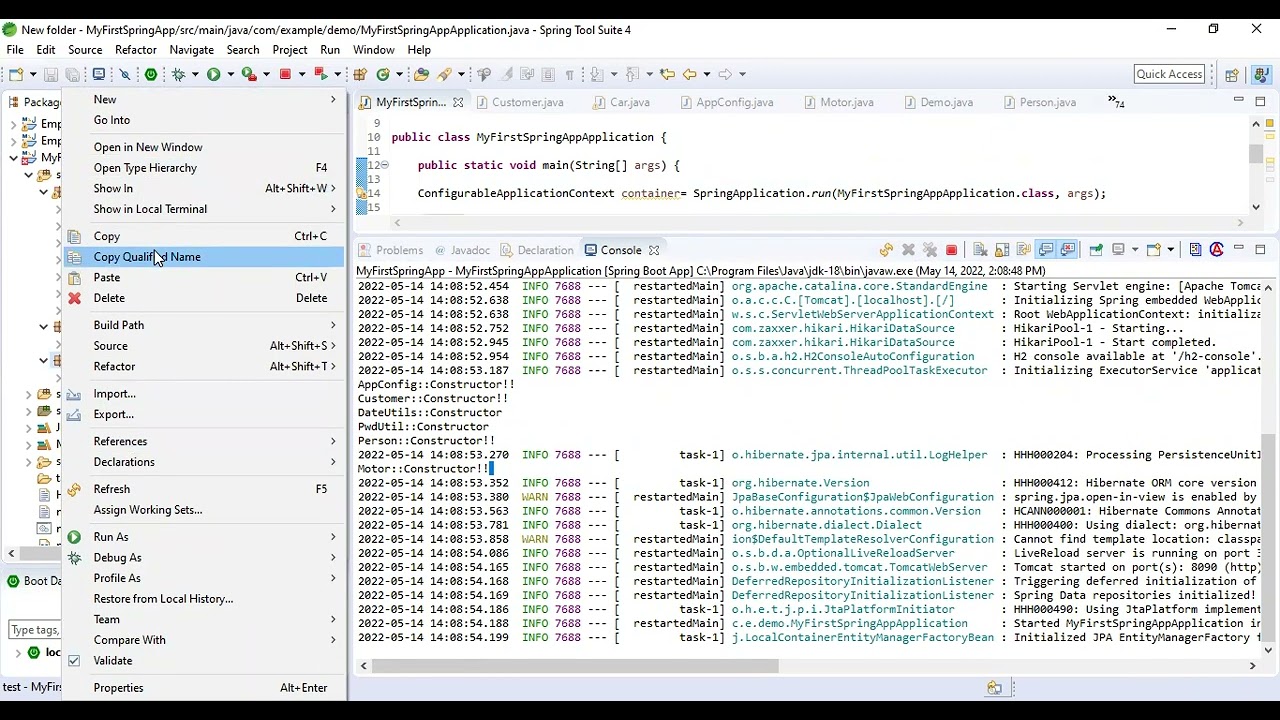Click the Relaunch toolbar icon
The width and height of the screenshot is (1280, 720).
(321, 74)
